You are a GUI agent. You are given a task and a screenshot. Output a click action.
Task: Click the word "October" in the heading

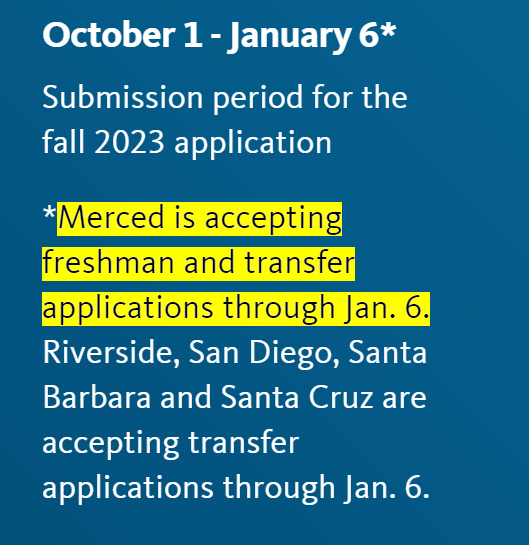point(109,35)
